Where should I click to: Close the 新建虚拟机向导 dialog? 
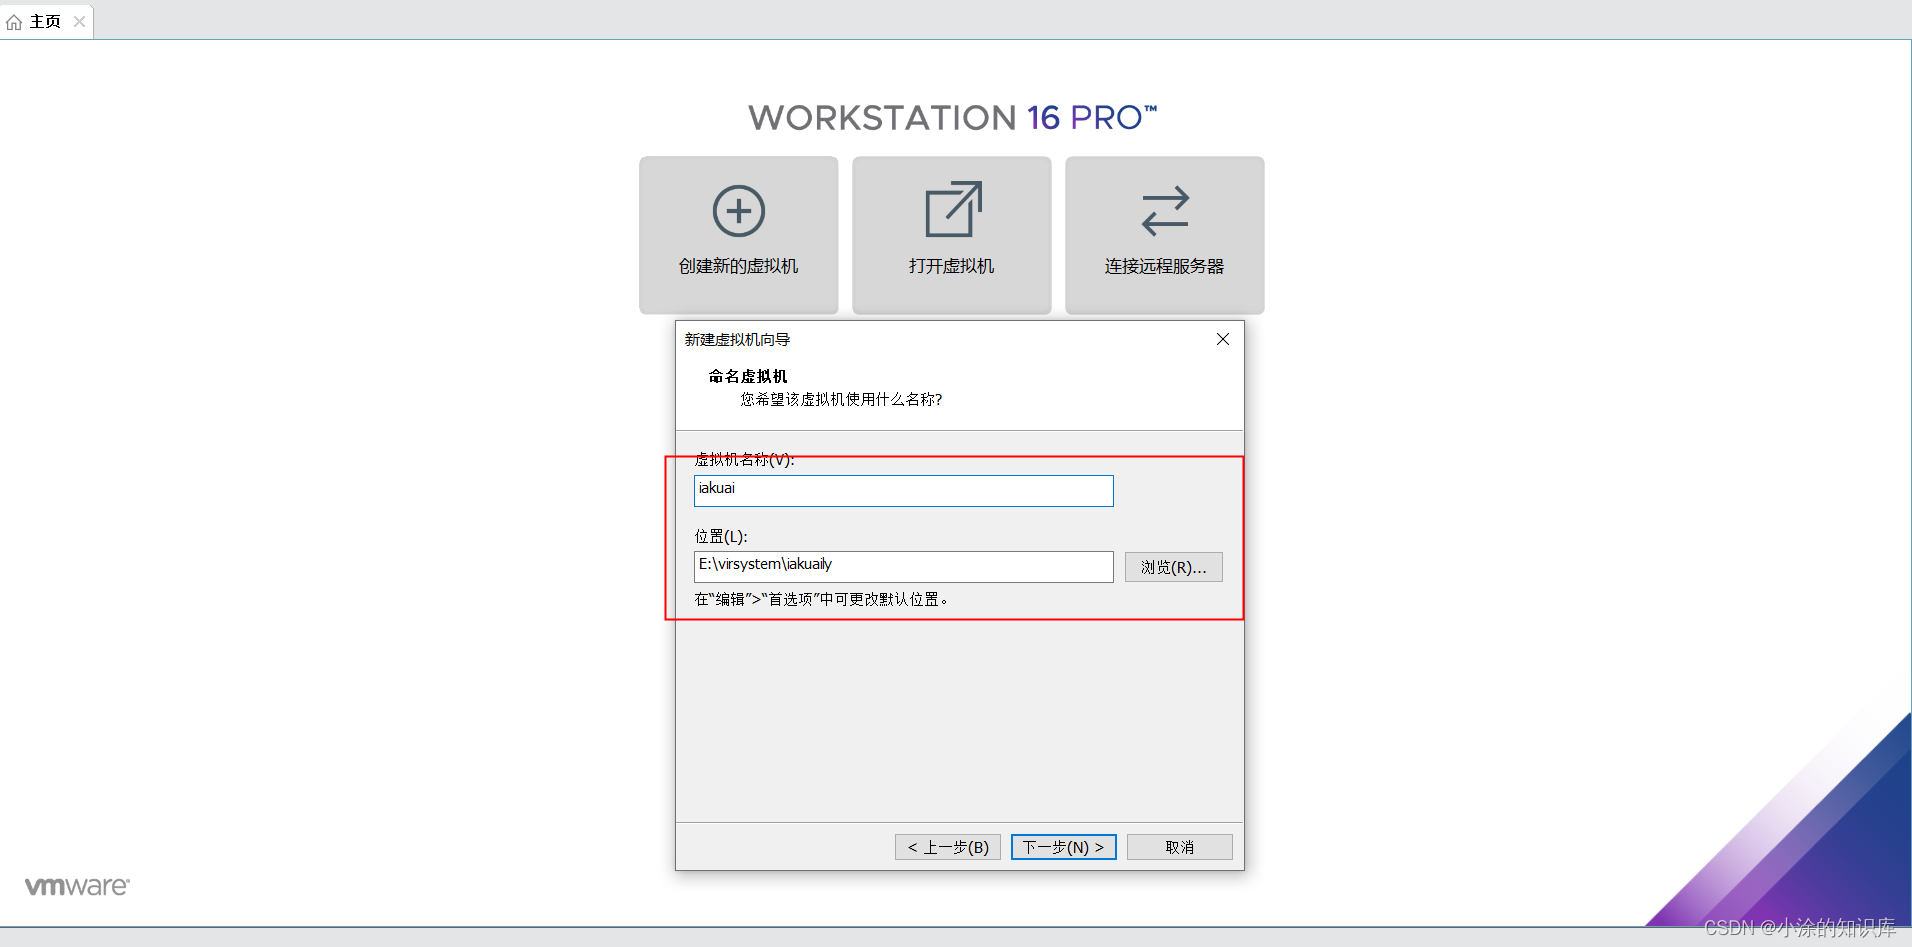pyautogui.click(x=1222, y=339)
